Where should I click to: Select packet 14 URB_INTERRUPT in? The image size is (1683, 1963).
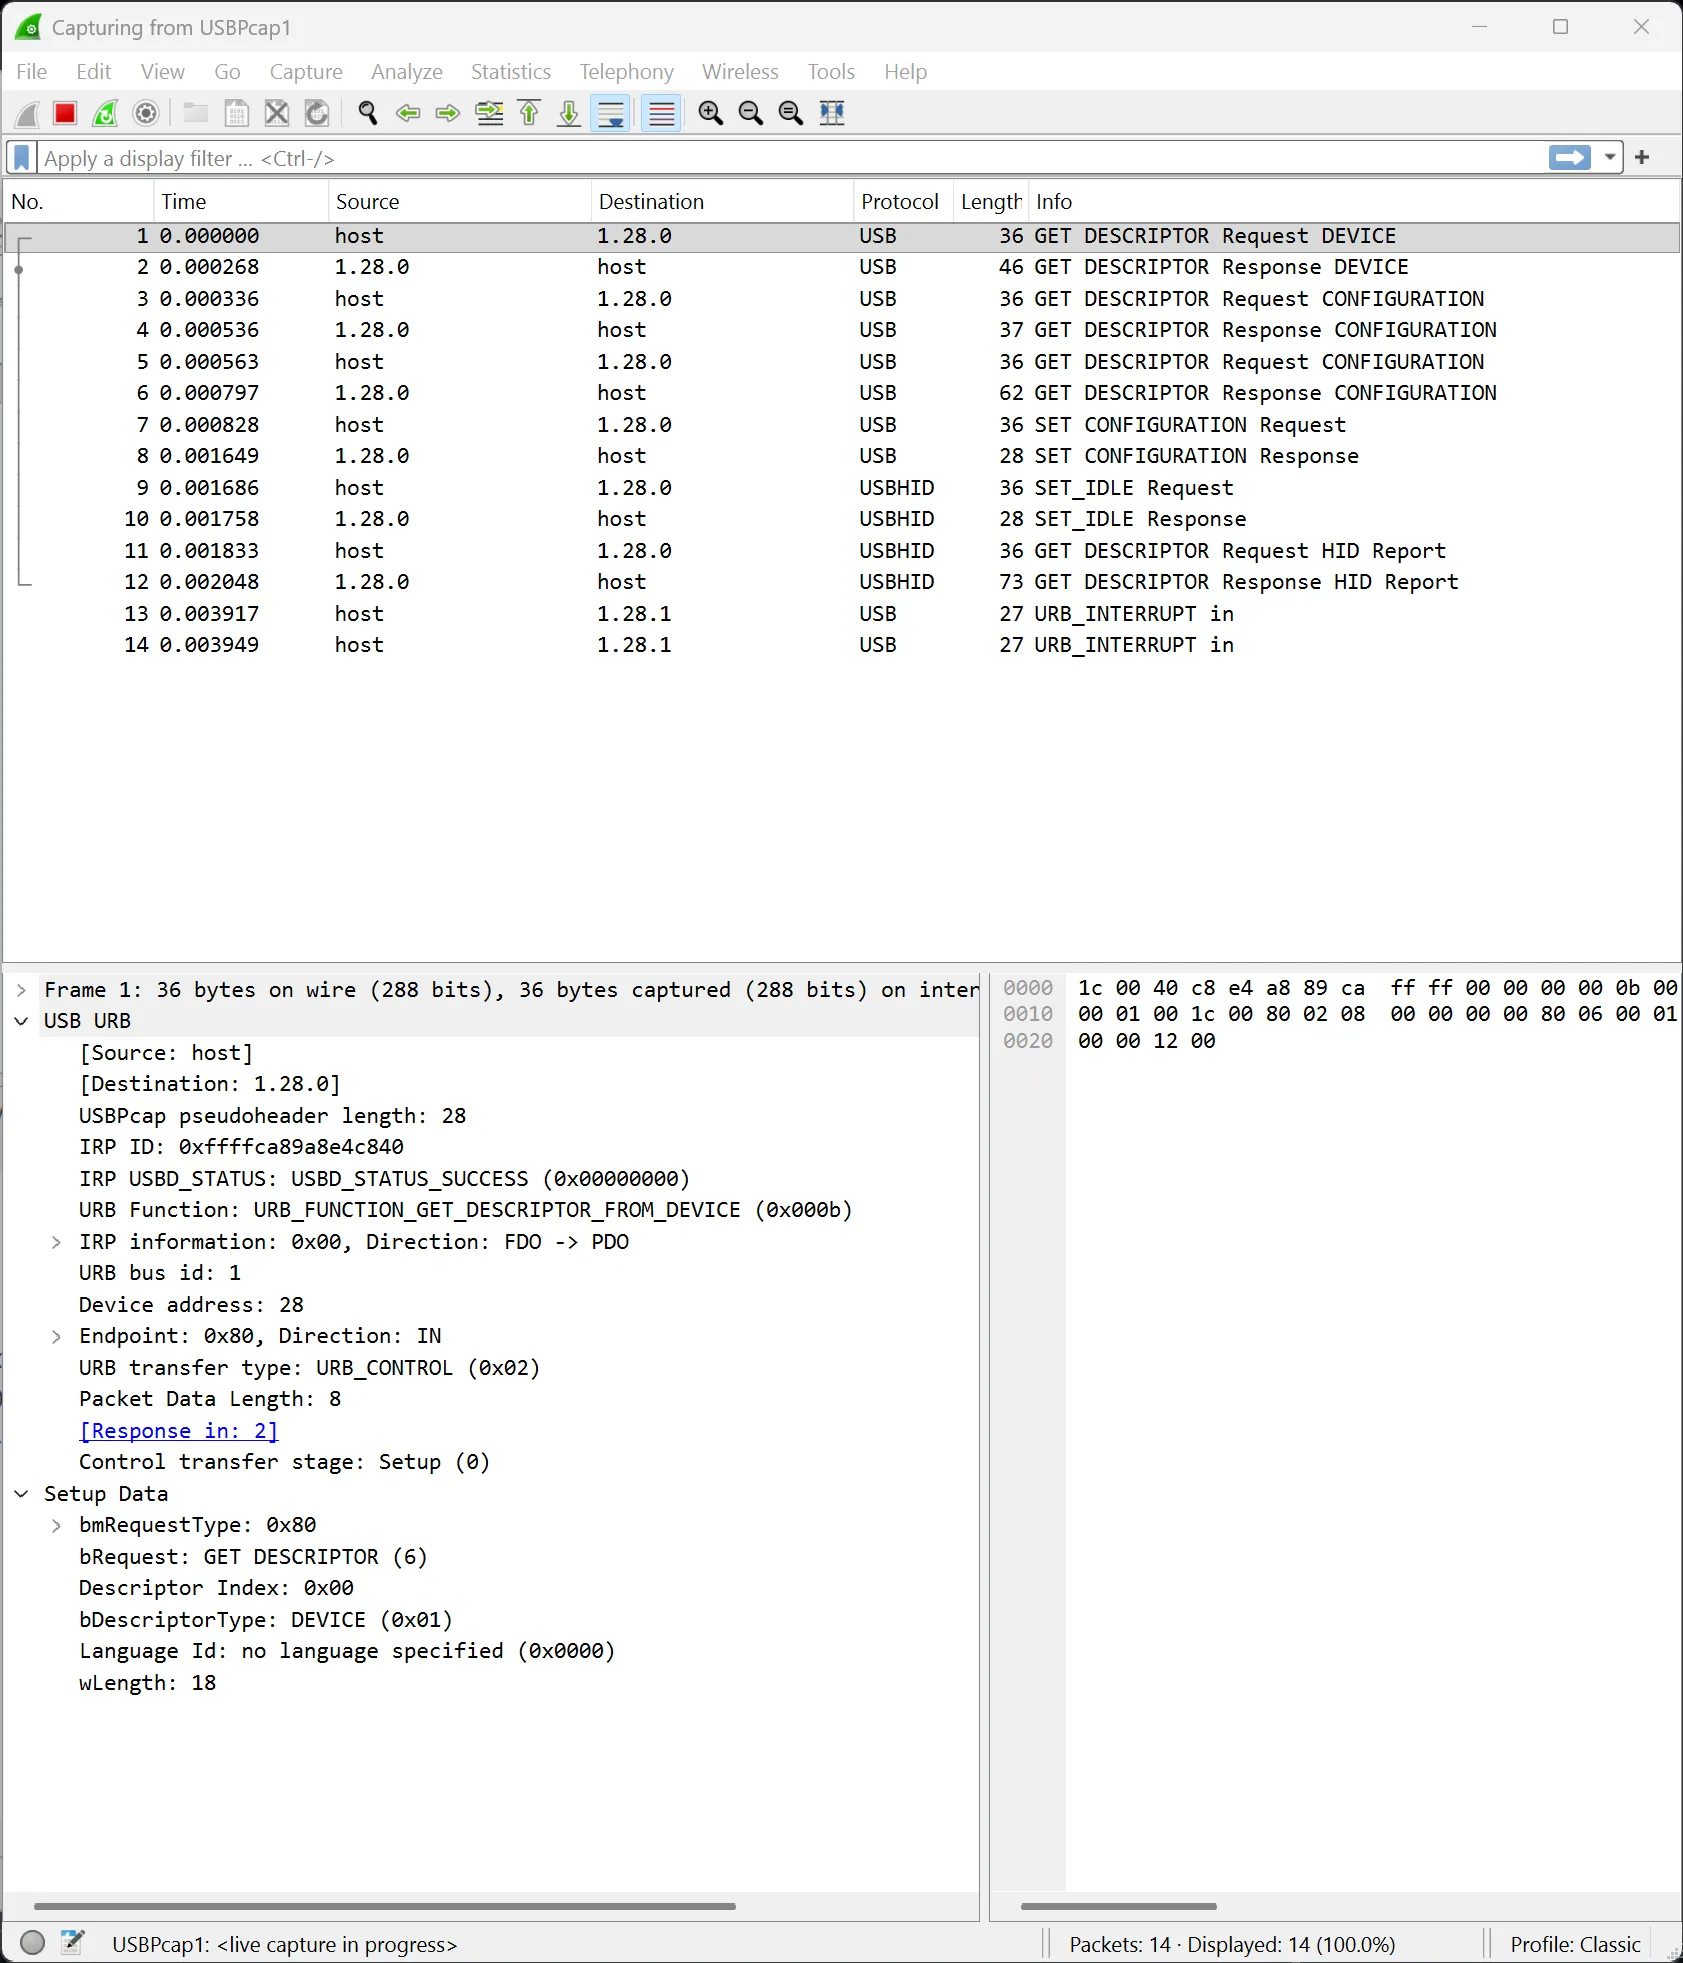841,645
